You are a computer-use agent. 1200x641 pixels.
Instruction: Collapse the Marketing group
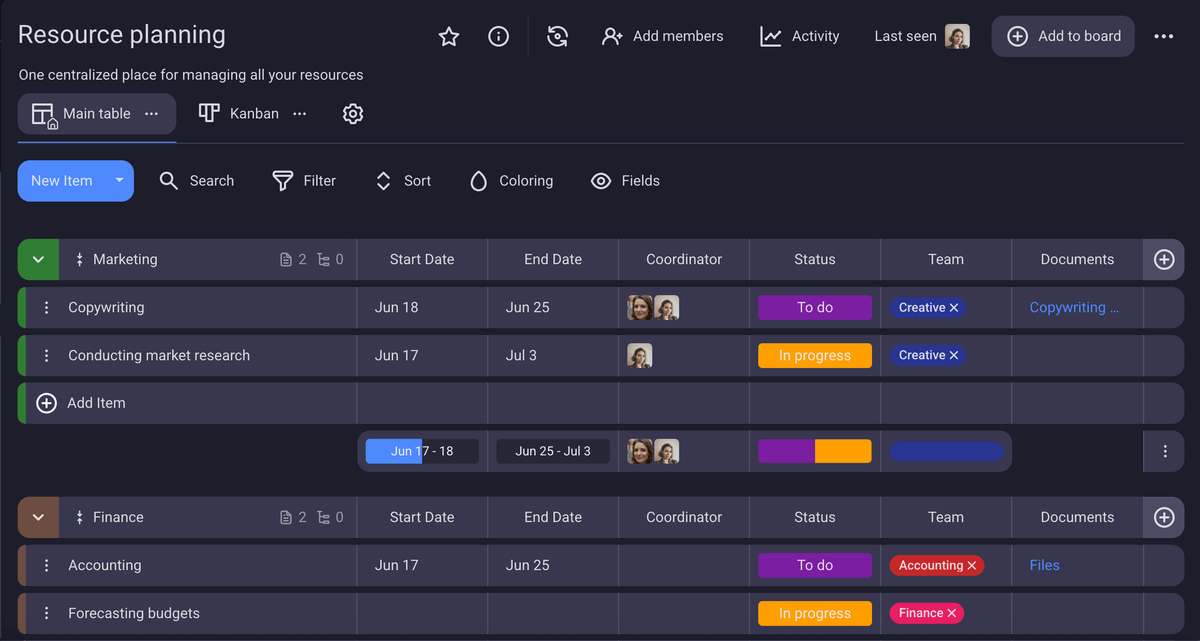(38, 260)
